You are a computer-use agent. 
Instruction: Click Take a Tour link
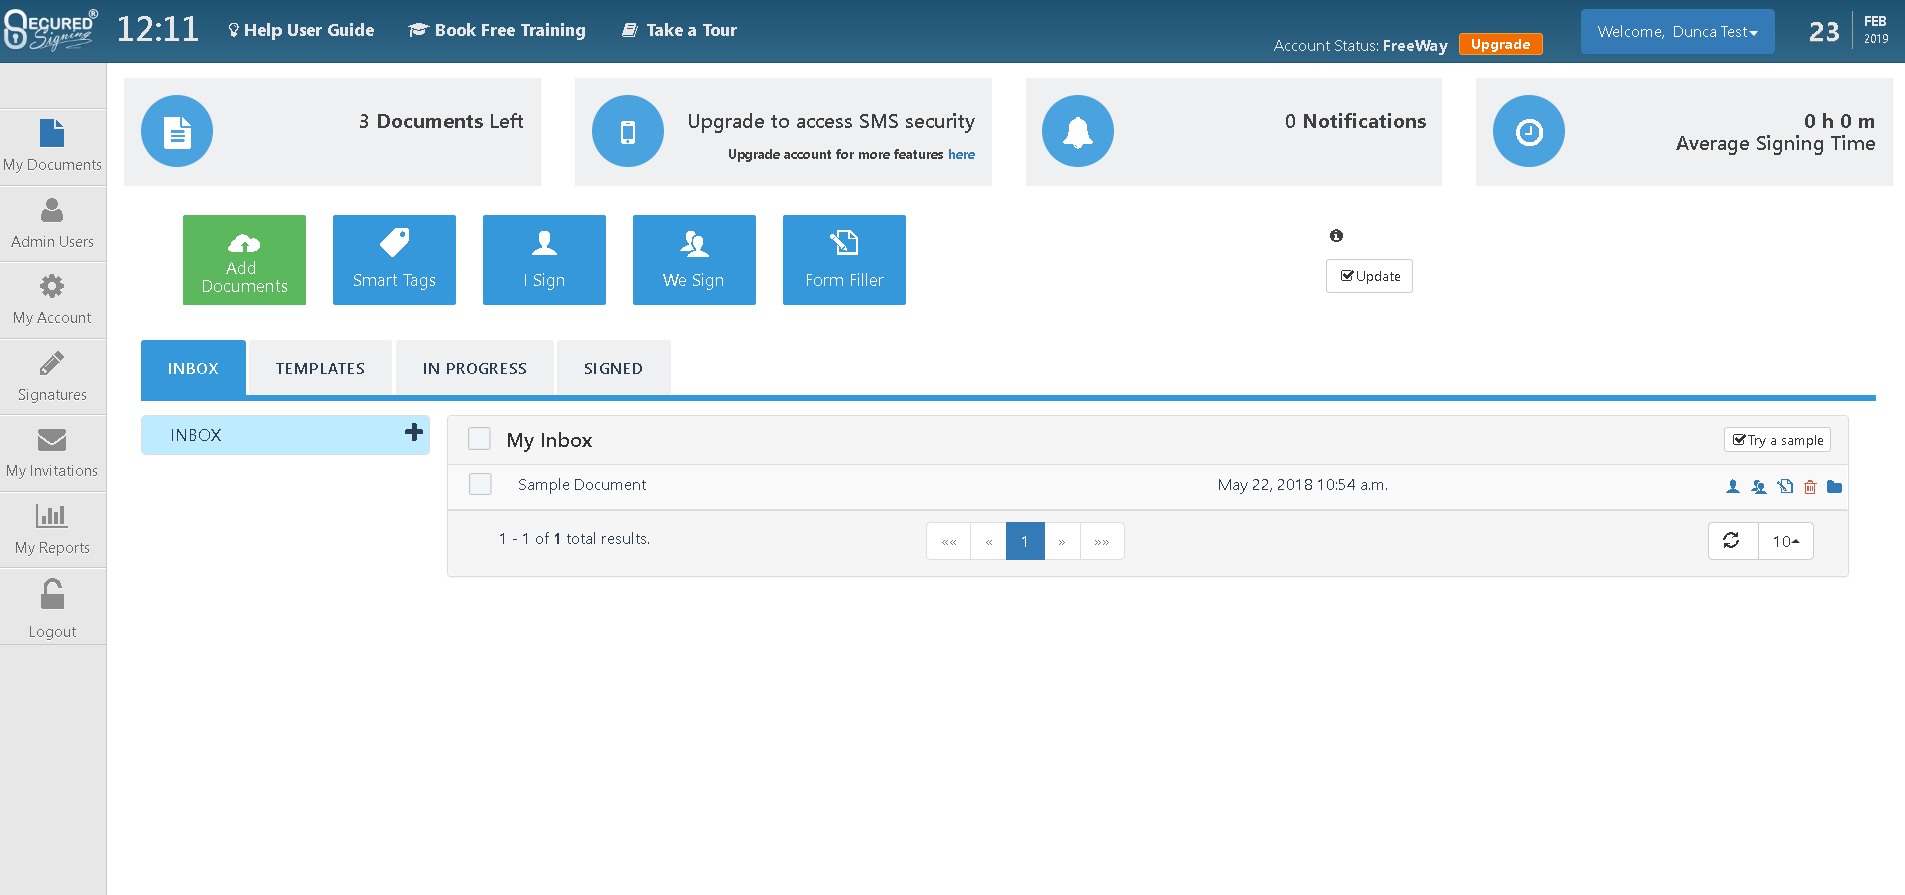[x=679, y=30]
